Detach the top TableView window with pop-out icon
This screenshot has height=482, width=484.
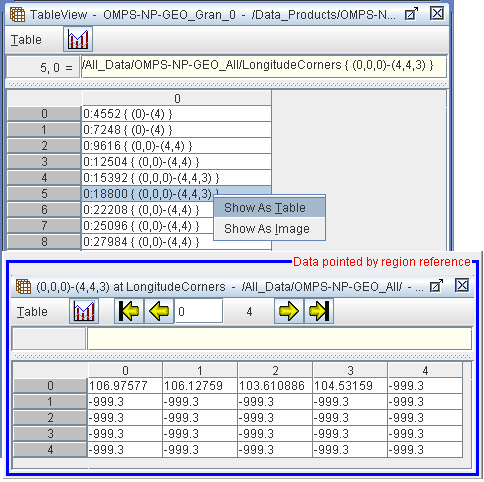(411, 14)
